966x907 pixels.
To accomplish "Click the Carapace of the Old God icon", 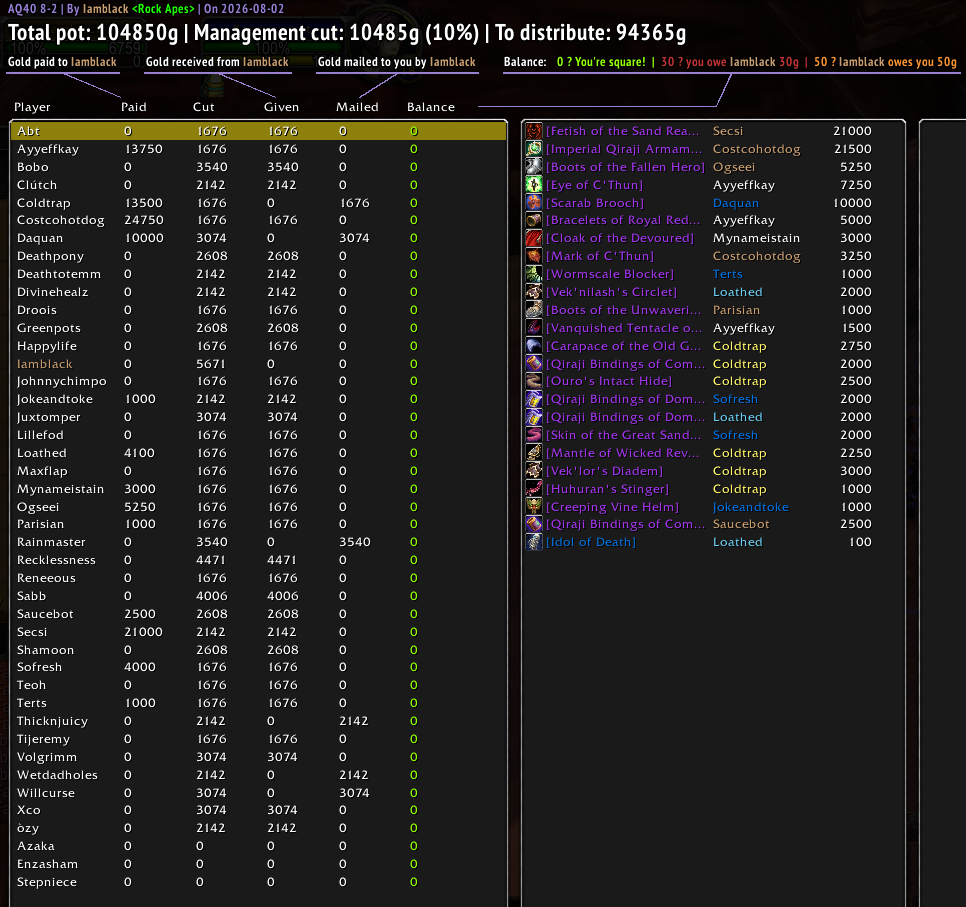I will coord(534,346).
